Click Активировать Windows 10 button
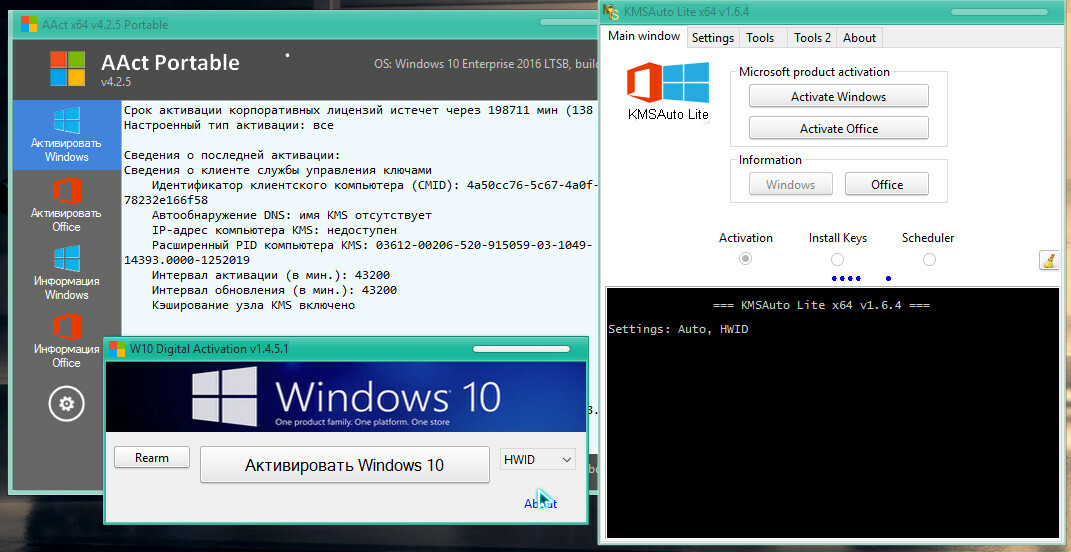This screenshot has height=552, width=1071. [344, 465]
